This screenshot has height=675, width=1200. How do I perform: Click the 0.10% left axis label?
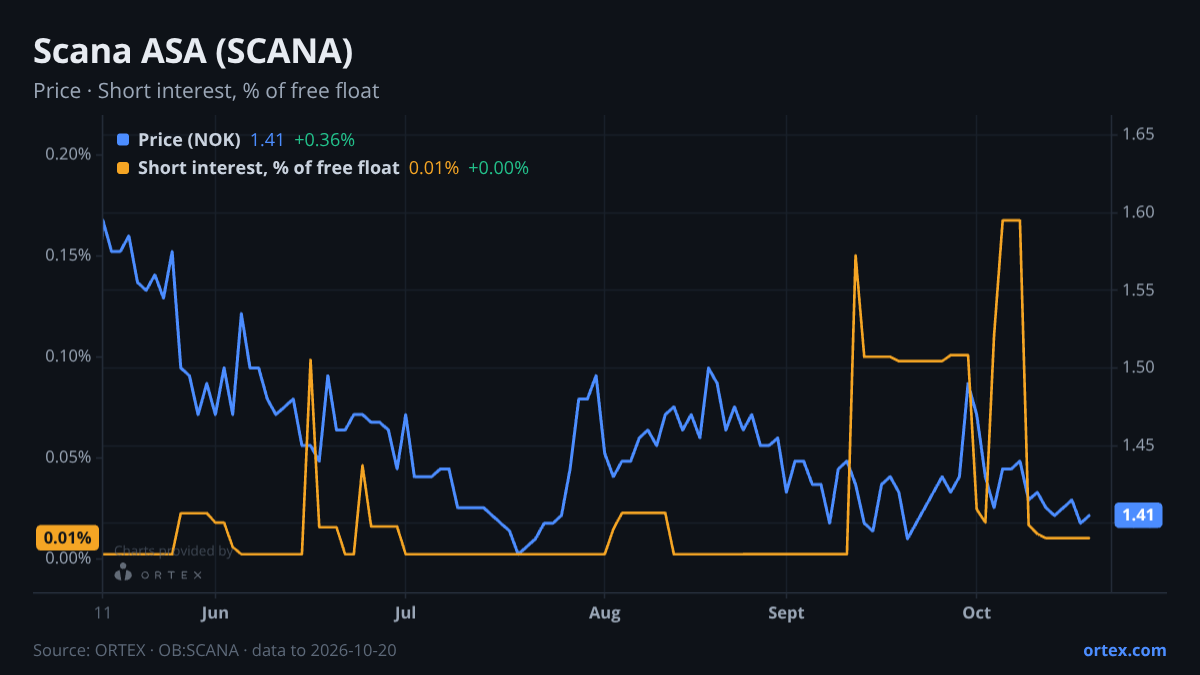(x=69, y=356)
